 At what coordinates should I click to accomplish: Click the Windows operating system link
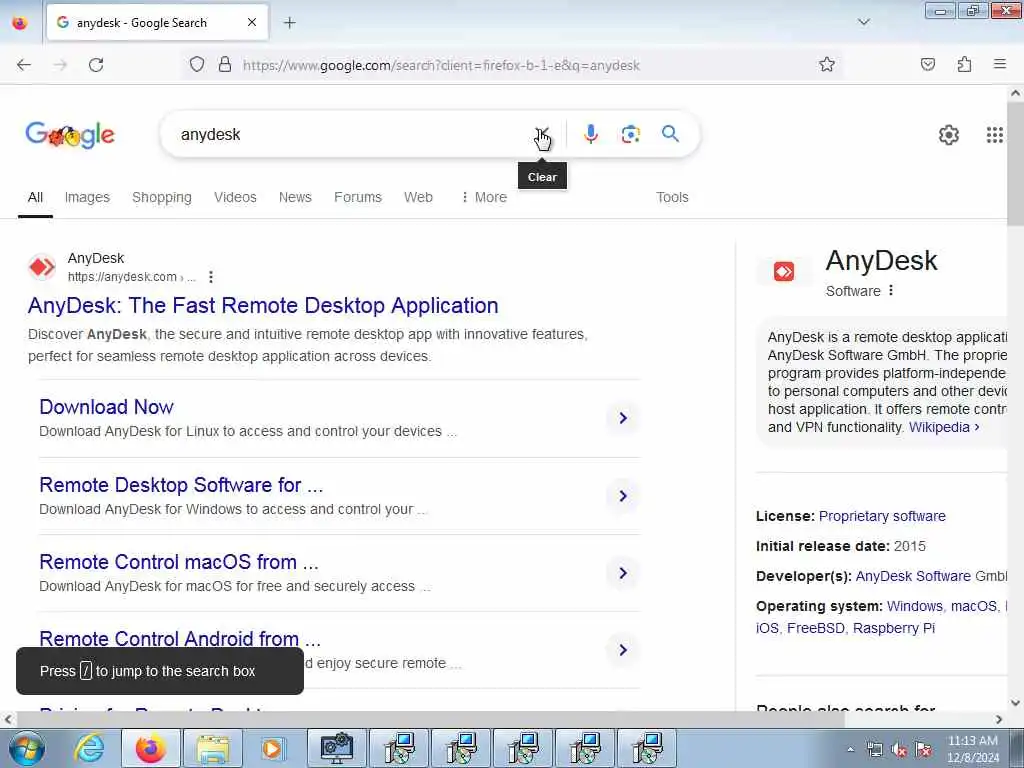[x=914, y=606]
